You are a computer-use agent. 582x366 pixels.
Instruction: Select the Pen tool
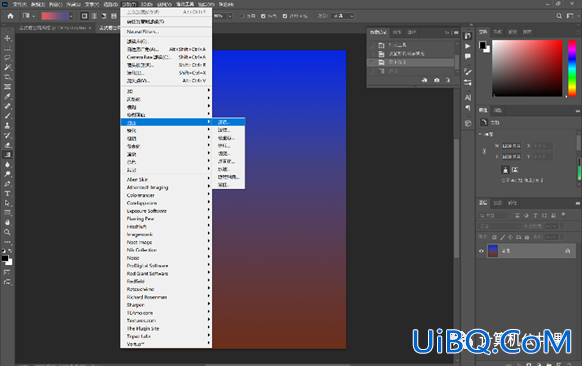[x=7, y=184]
